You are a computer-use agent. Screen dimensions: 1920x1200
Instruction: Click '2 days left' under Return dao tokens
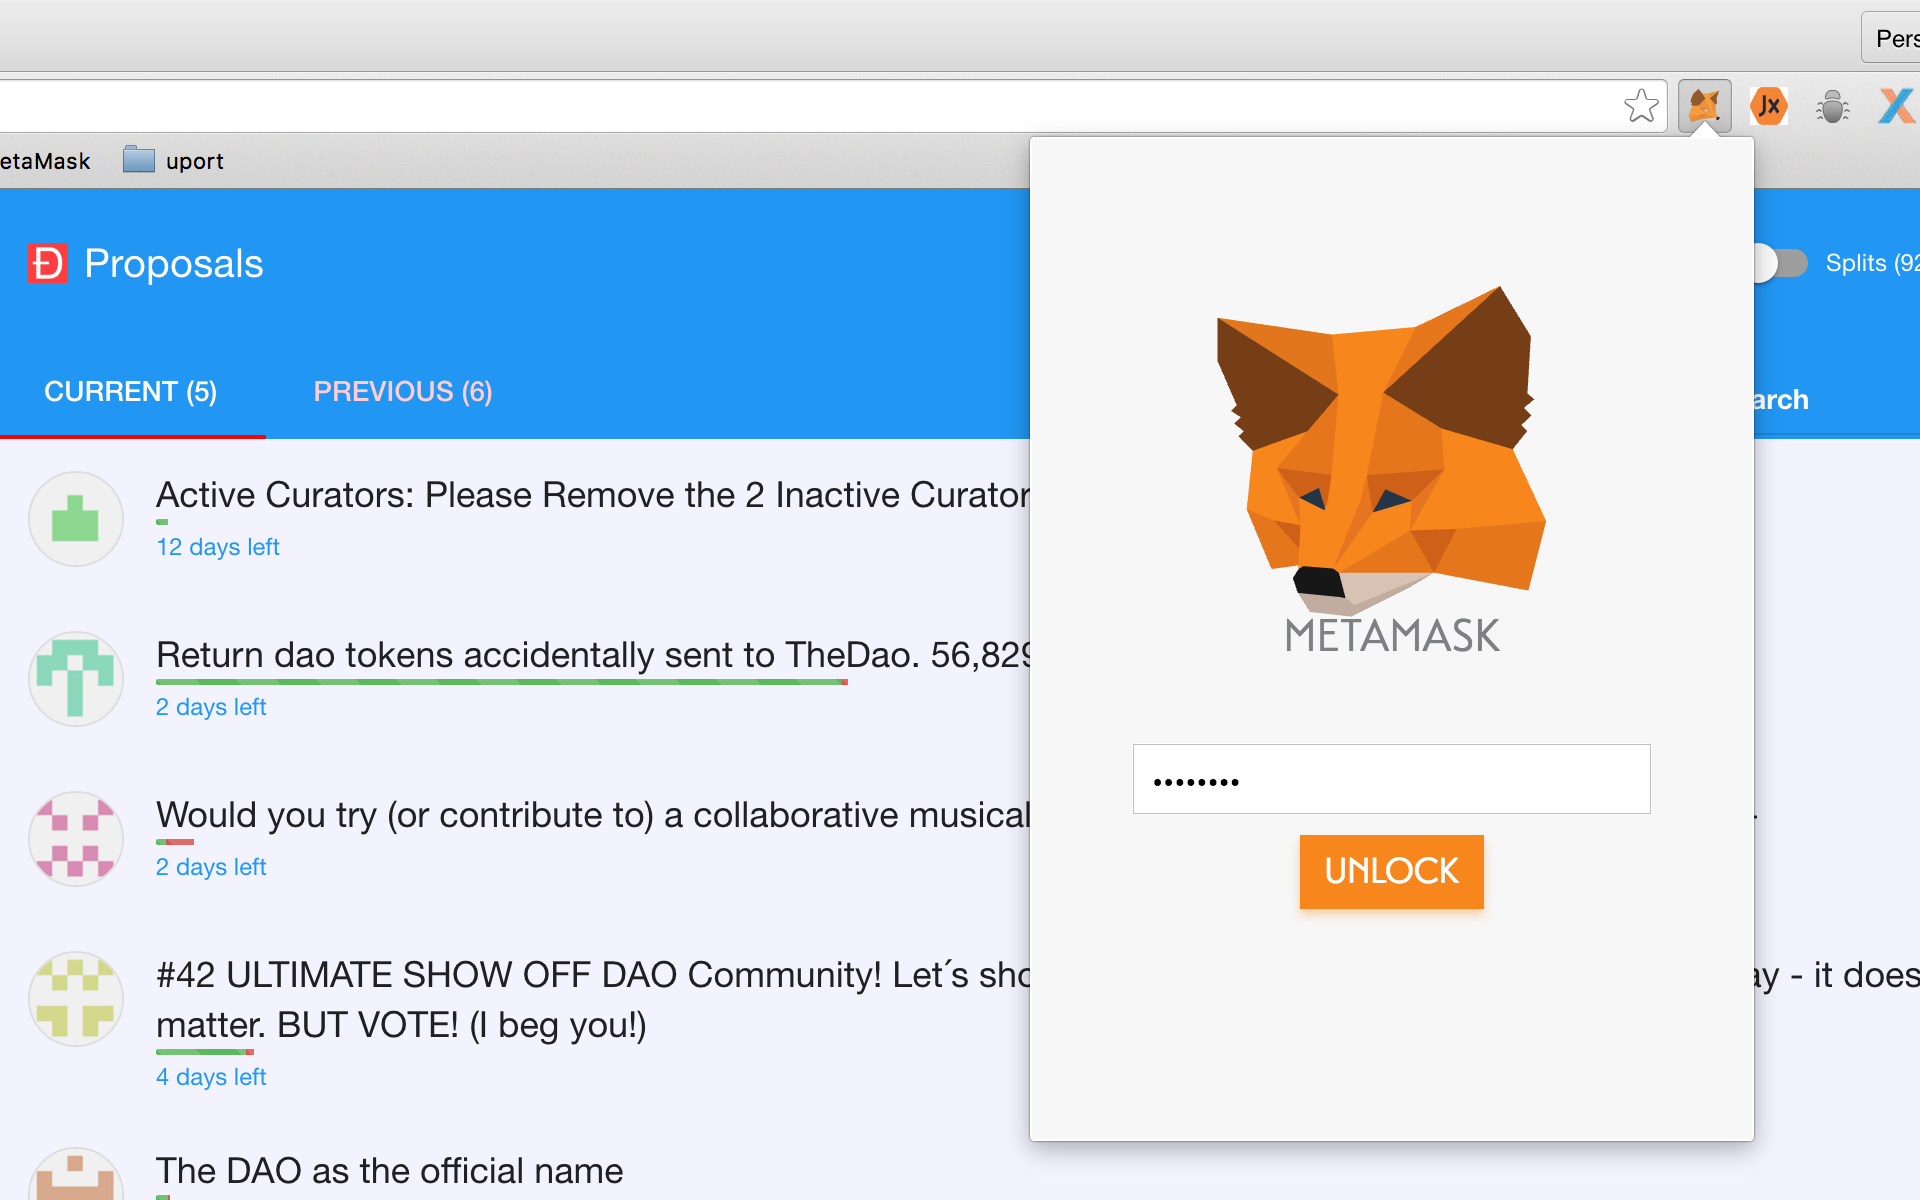coord(211,707)
